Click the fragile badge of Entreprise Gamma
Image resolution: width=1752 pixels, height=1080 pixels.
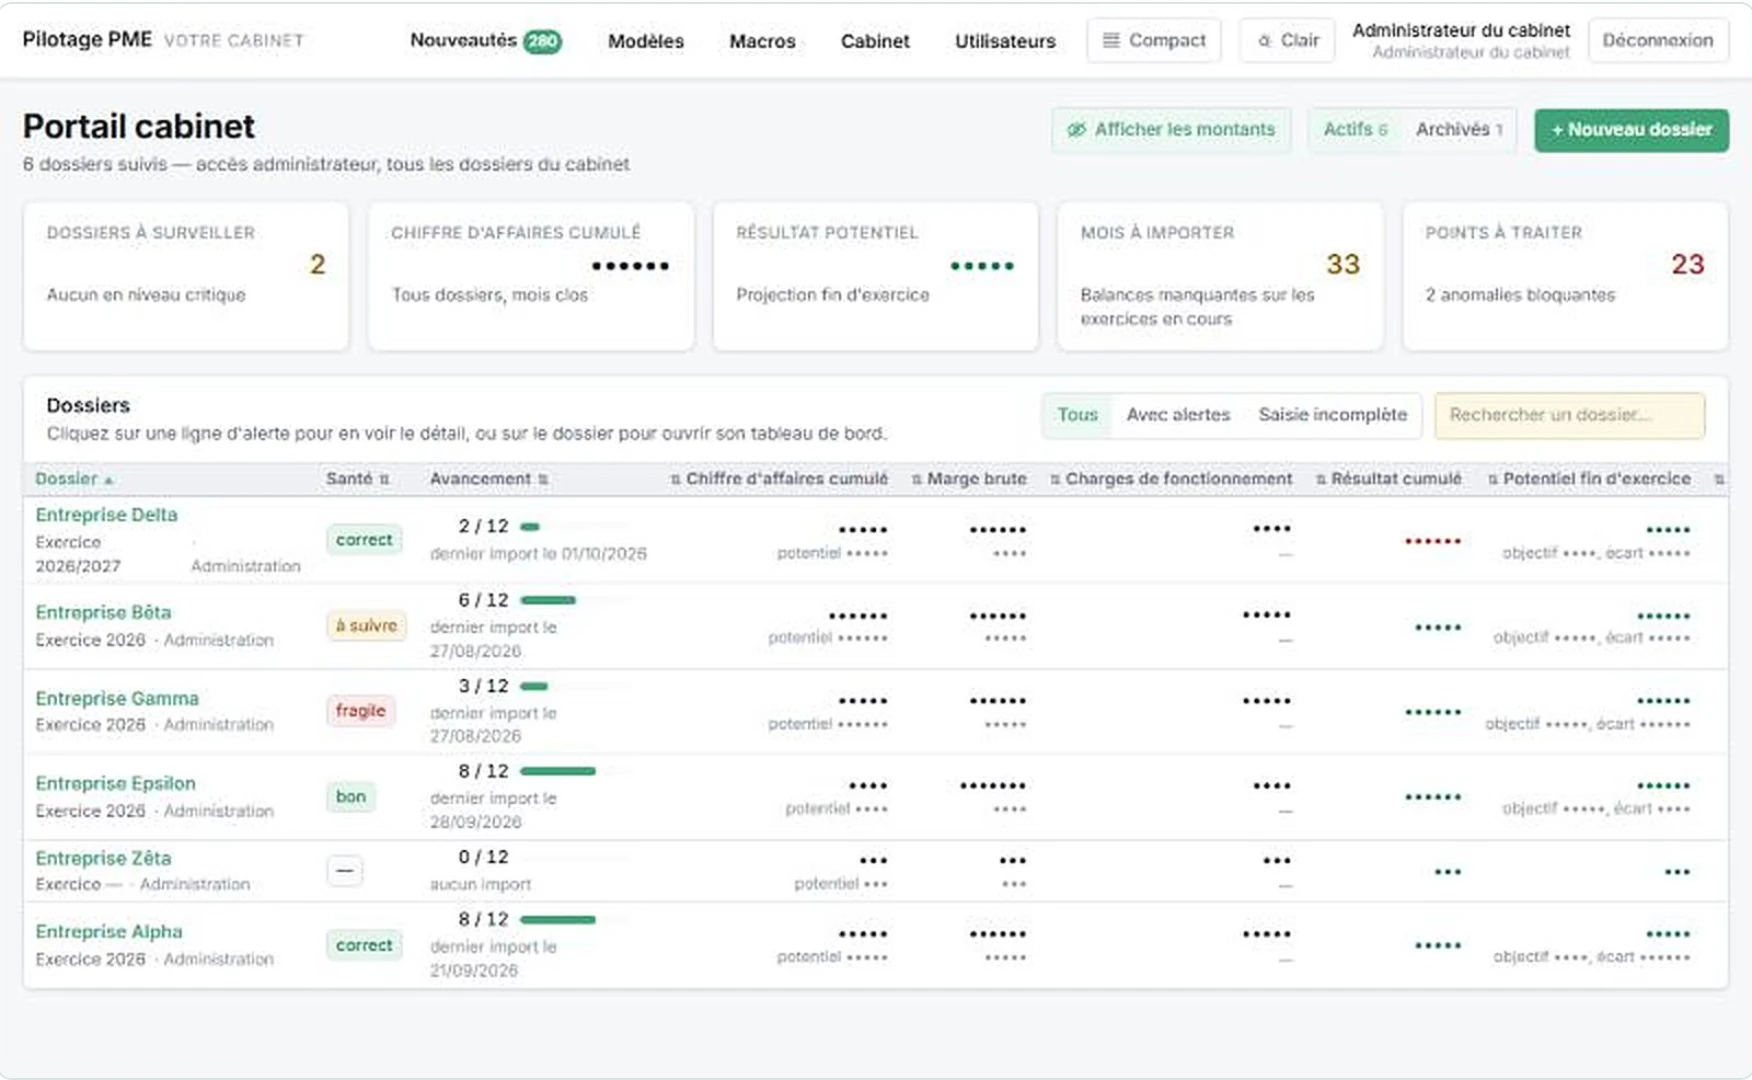pyautogui.click(x=360, y=711)
